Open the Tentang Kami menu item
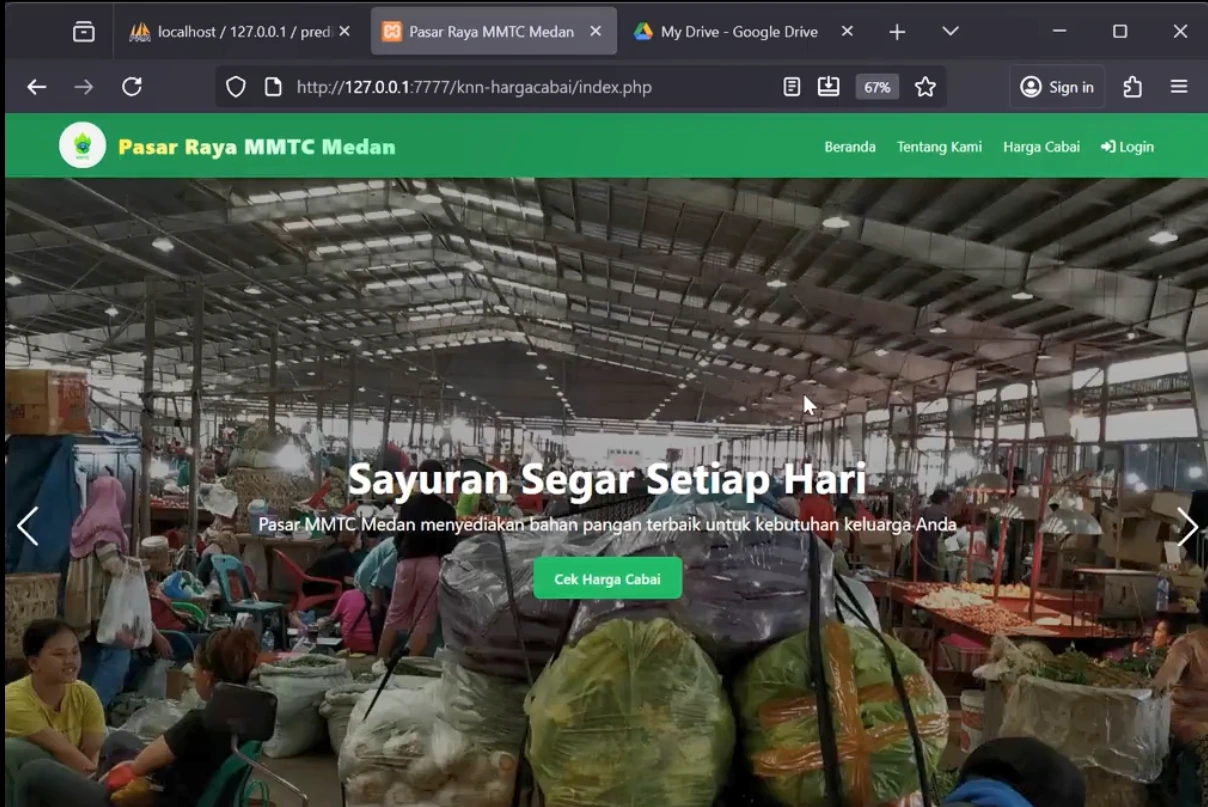The height and width of the screenshot is (807, 1208). 938,146
